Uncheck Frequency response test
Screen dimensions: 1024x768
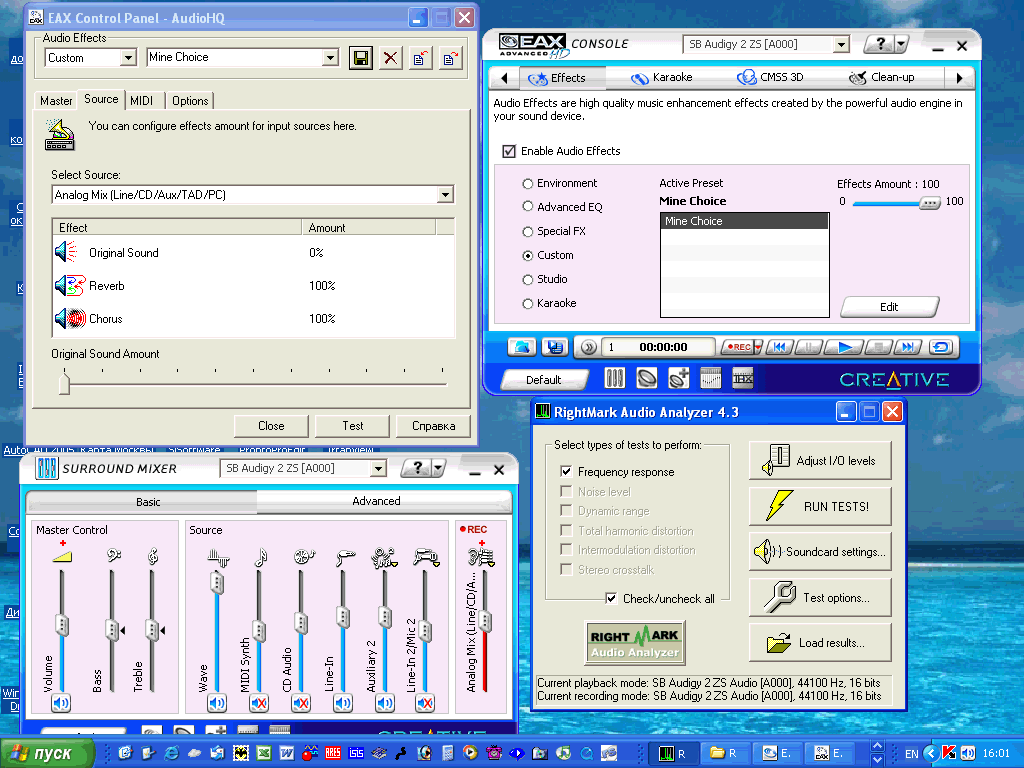click(x=566, y=472)
